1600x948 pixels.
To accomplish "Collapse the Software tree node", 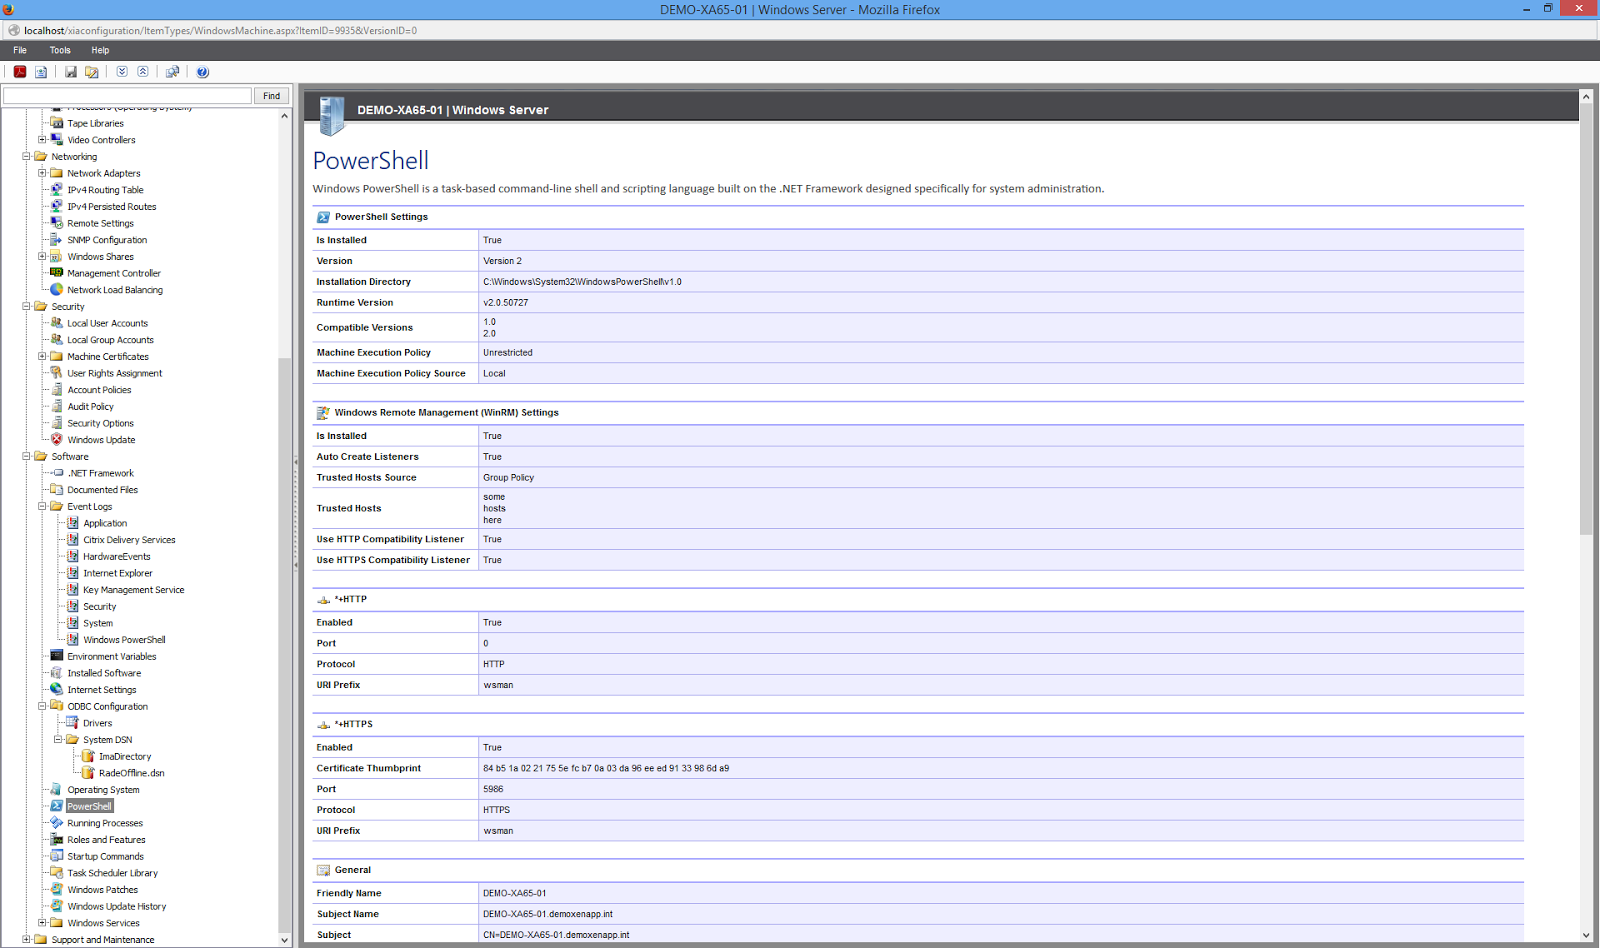I will (27, 456).
